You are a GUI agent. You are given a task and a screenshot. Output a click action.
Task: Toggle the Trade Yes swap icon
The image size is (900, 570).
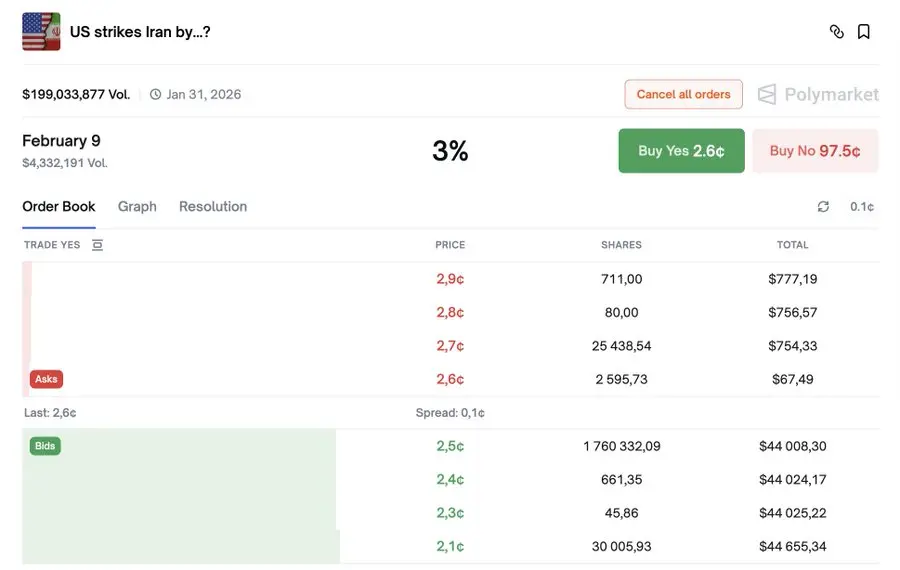(x=97, y=245)
